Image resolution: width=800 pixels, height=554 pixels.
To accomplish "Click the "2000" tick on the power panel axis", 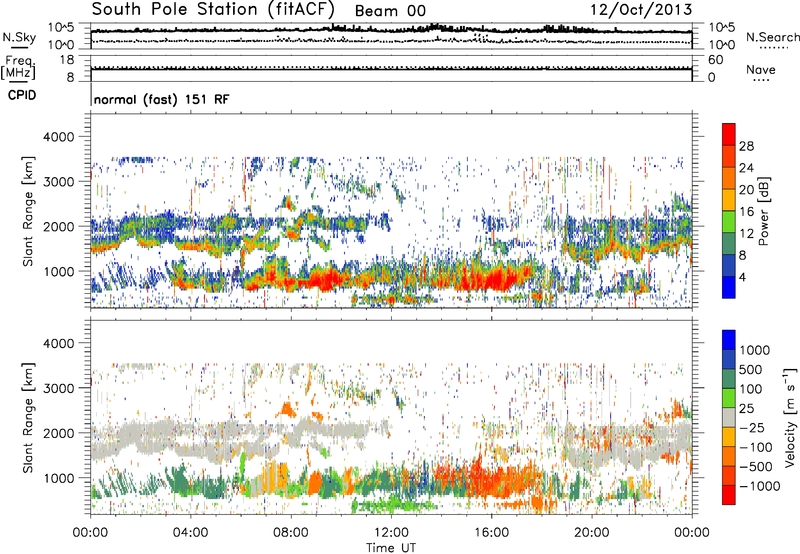I will pyautogui.click(x=59, y=226).
